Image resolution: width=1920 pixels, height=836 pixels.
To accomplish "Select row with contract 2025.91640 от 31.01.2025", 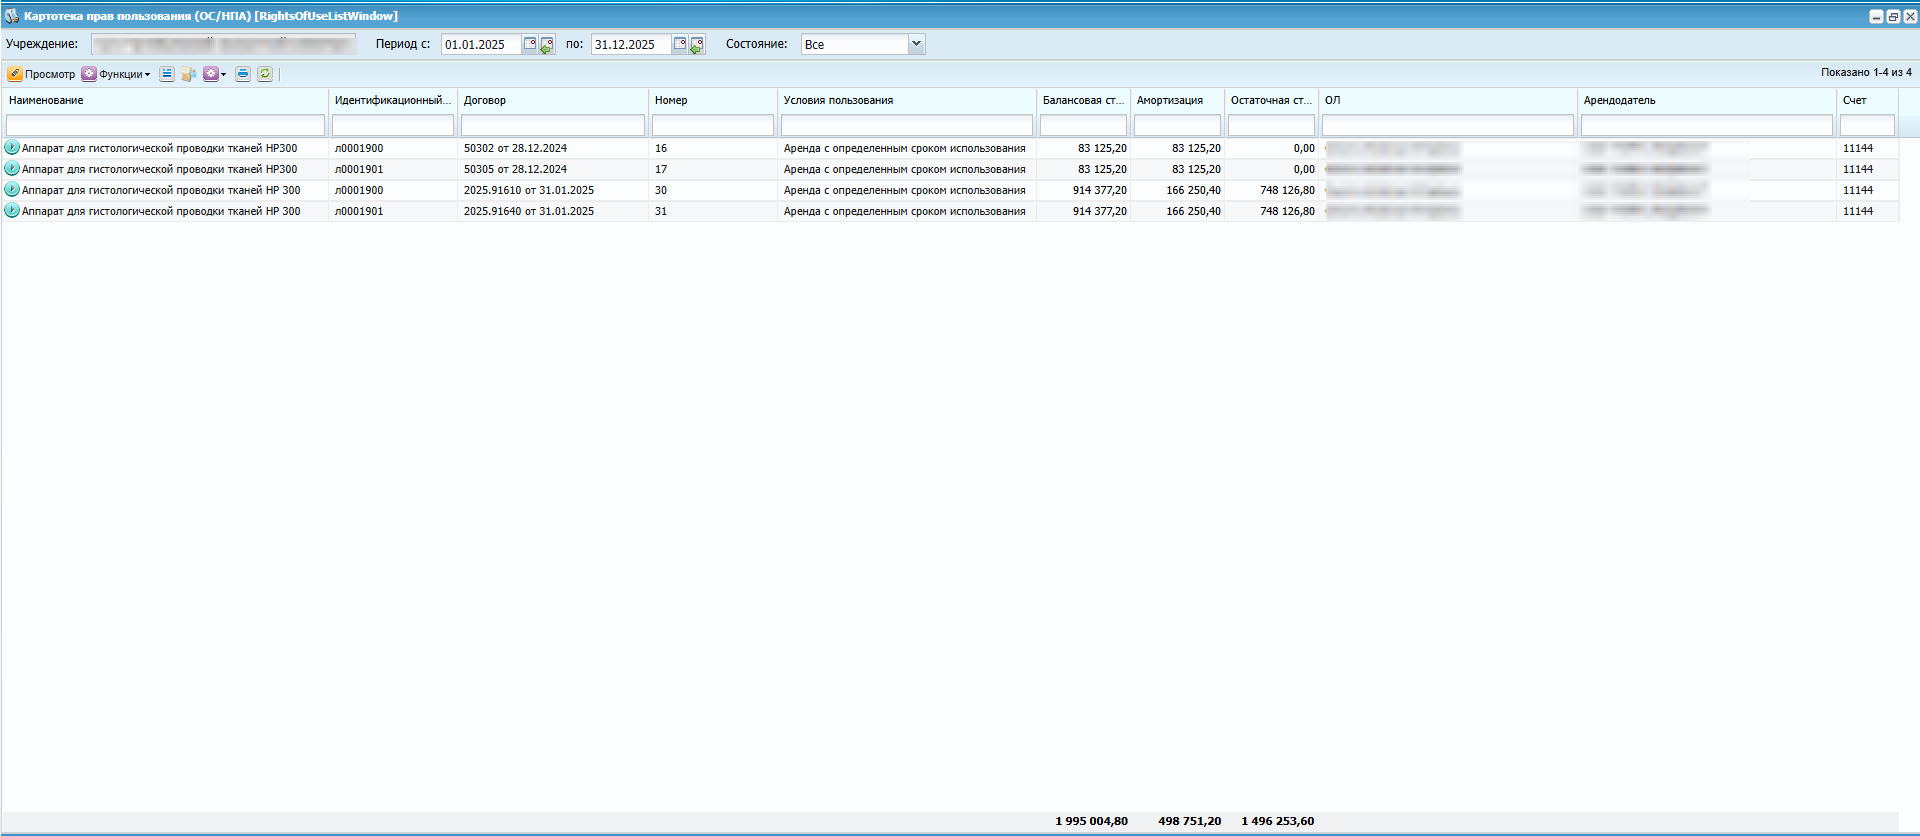I will coord(528,211).
